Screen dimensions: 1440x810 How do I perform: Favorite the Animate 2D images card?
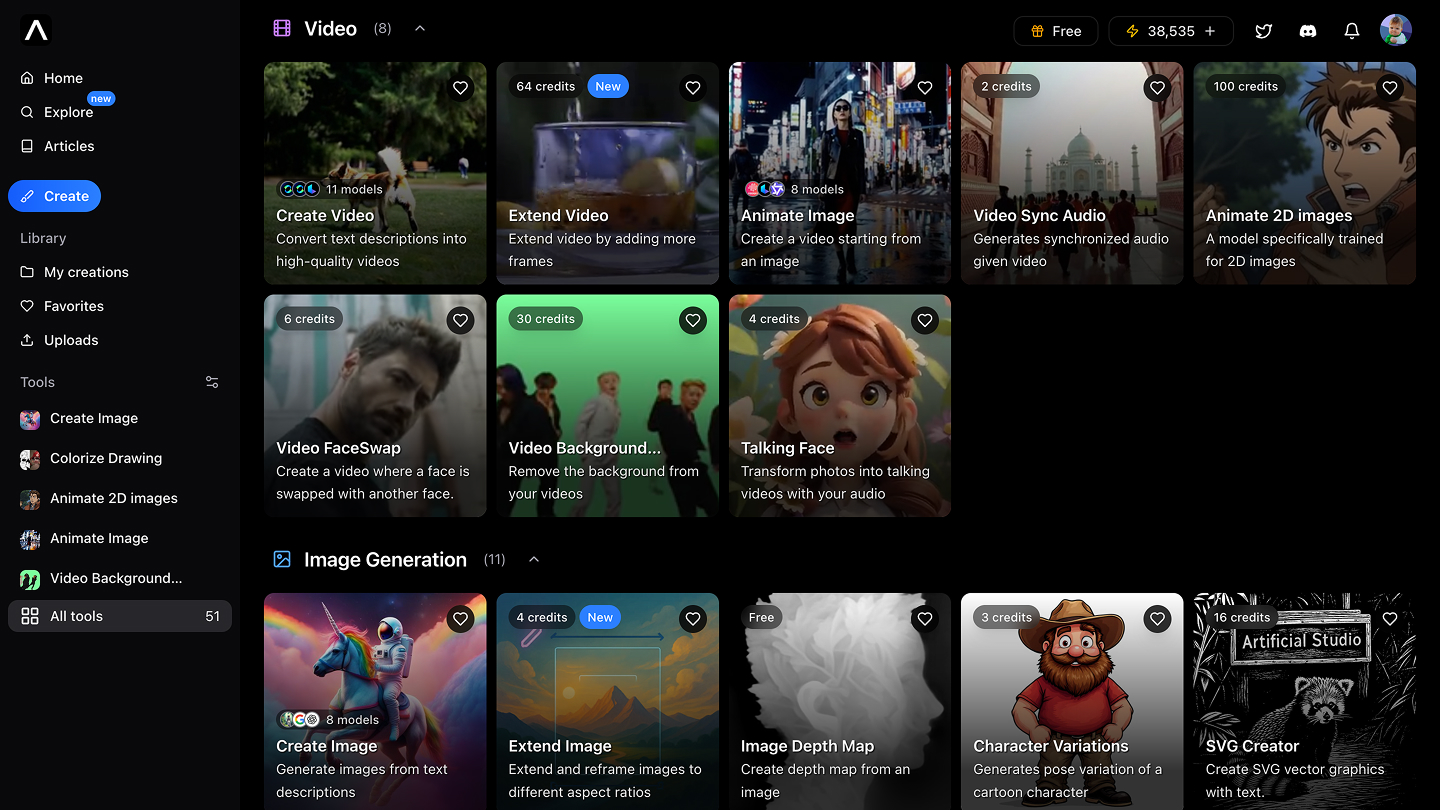tap(1390, 88)
